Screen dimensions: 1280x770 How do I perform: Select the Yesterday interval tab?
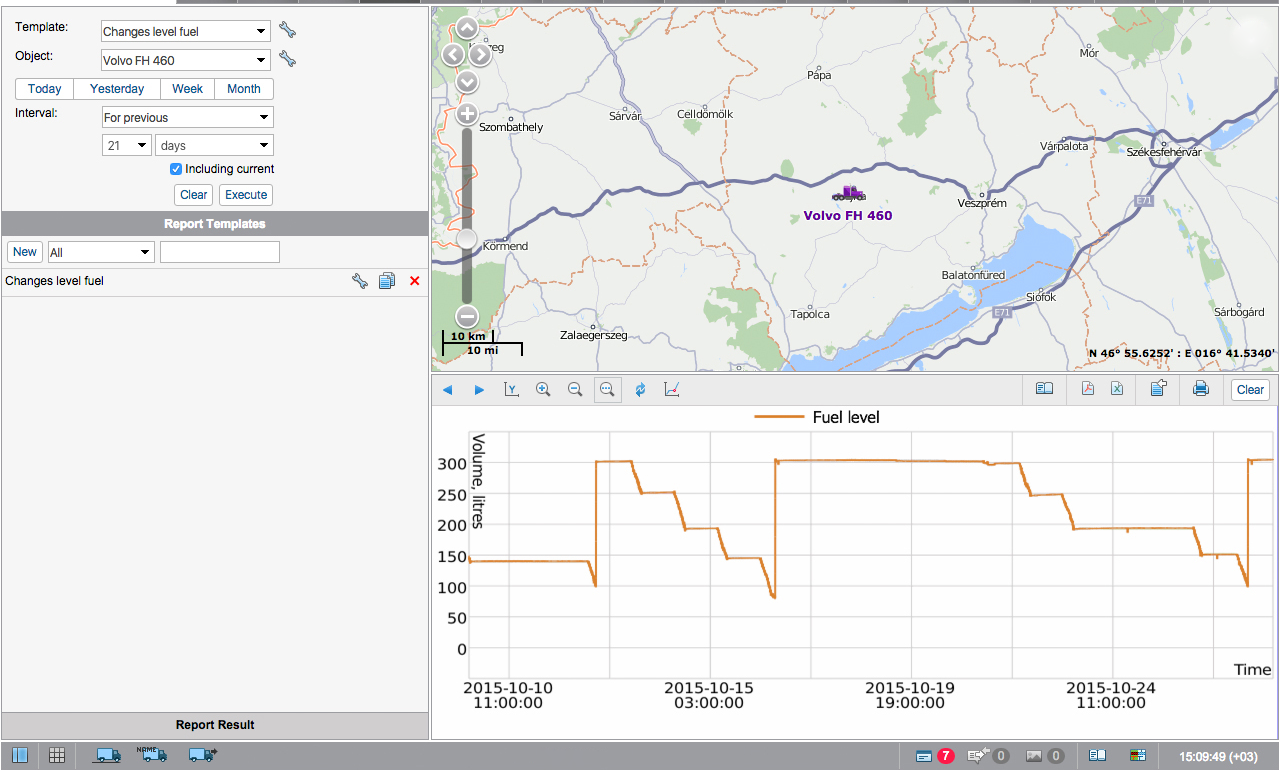[117, 89]
